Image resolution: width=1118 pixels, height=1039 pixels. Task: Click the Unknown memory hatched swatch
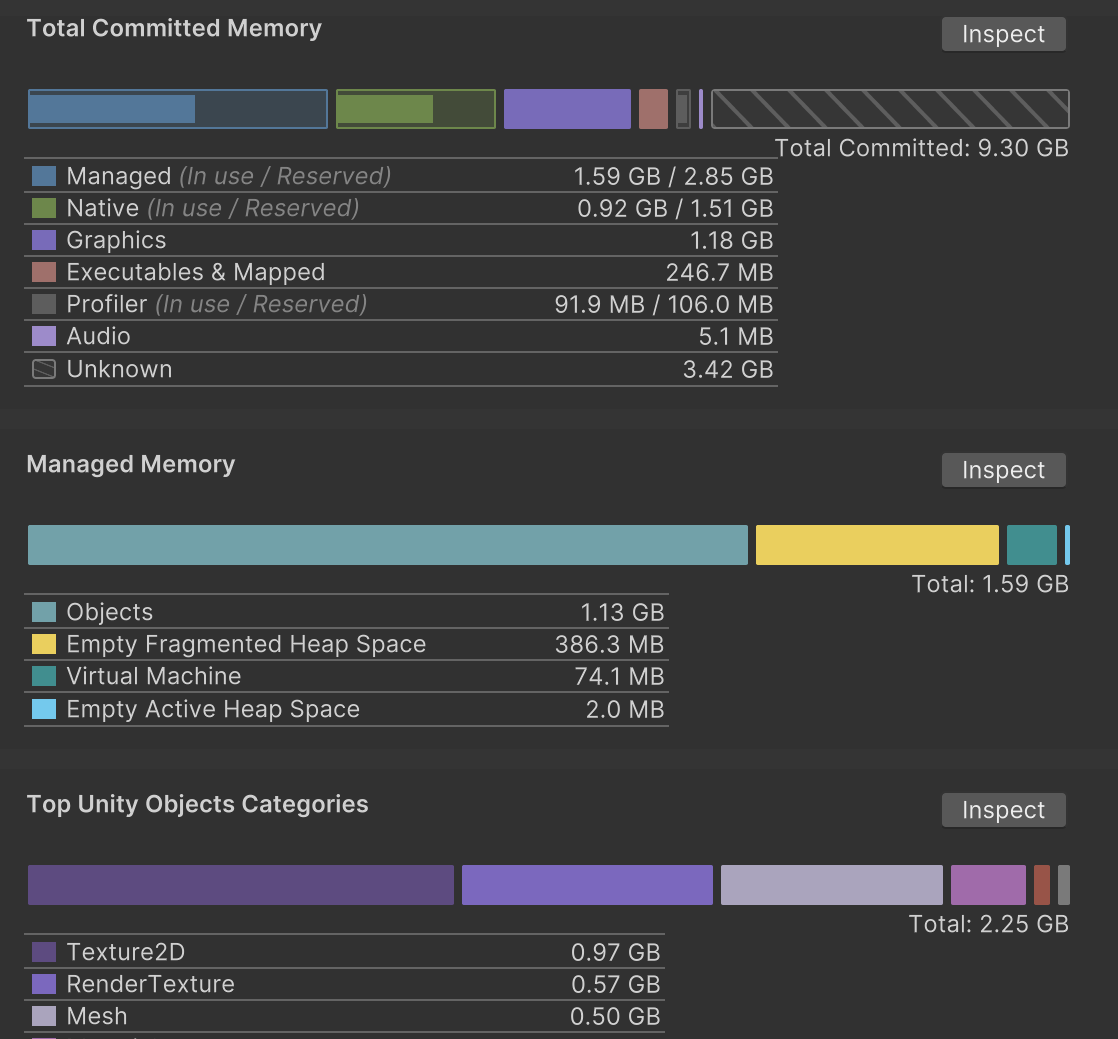[42, 369]
